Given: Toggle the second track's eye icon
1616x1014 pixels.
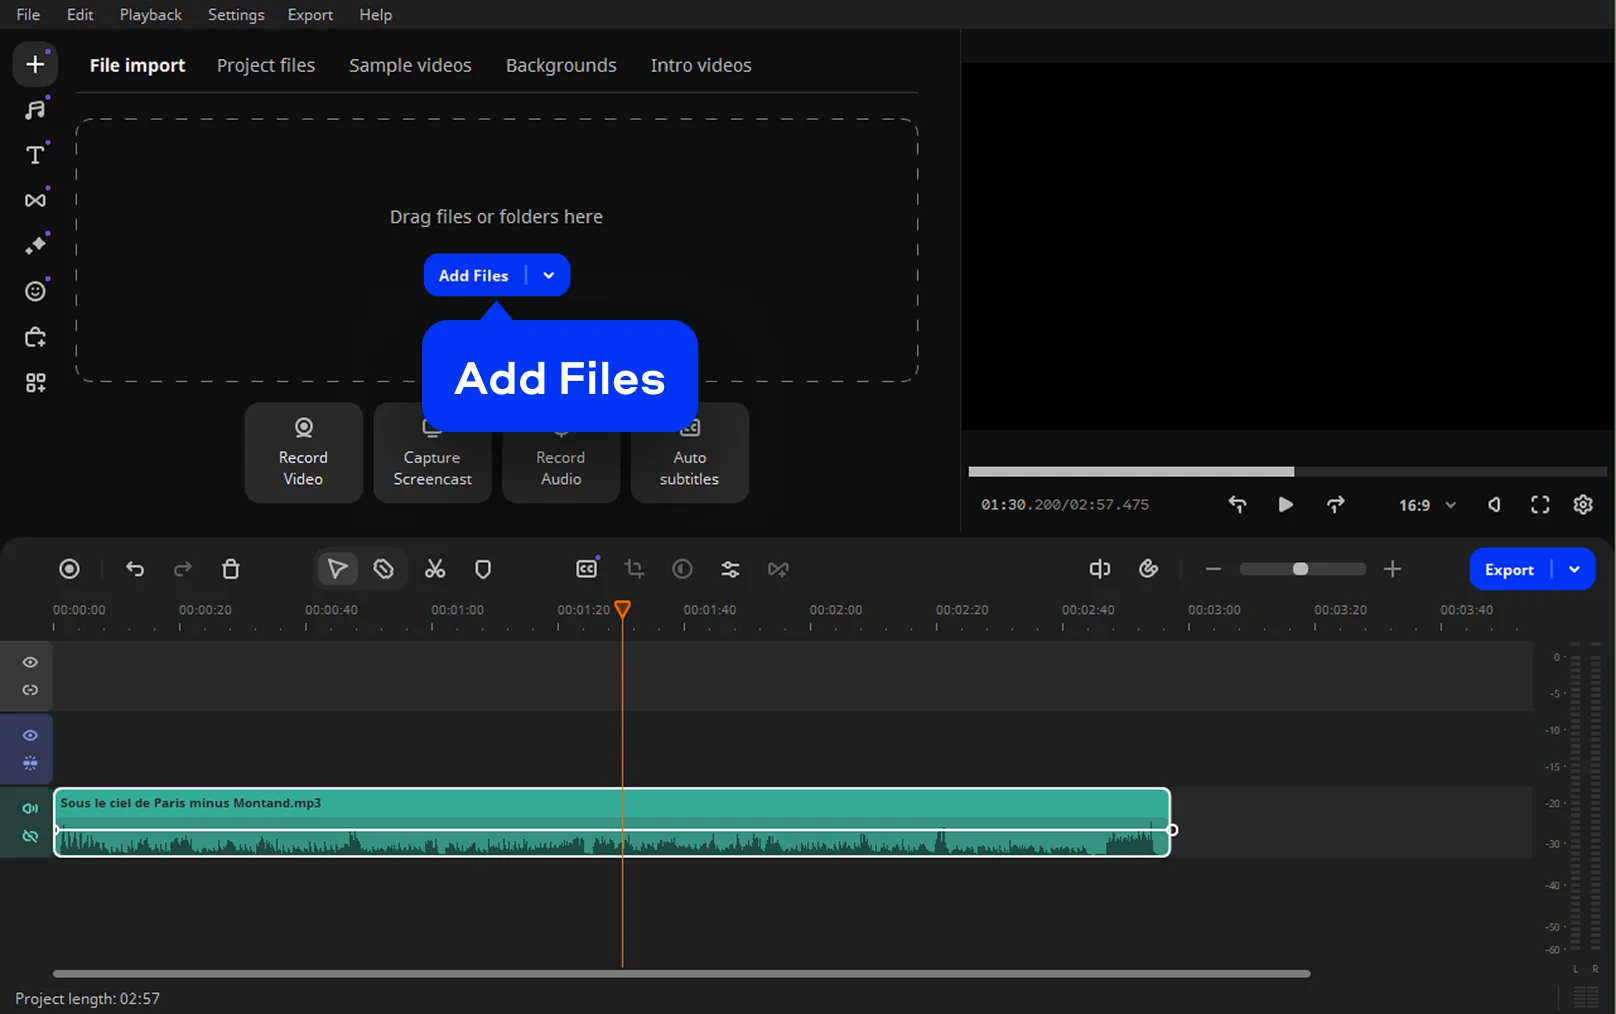Looking at the screenshot, I should point(30,735).
